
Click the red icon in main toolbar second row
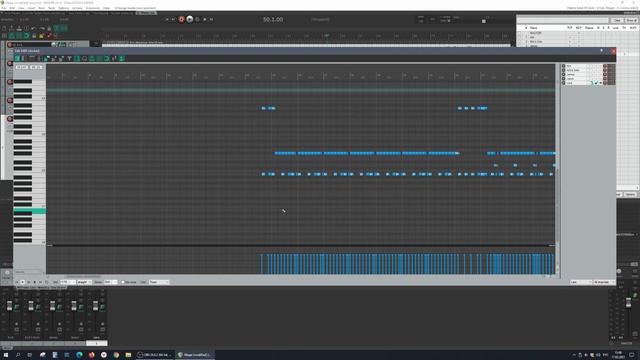(49, 36)
